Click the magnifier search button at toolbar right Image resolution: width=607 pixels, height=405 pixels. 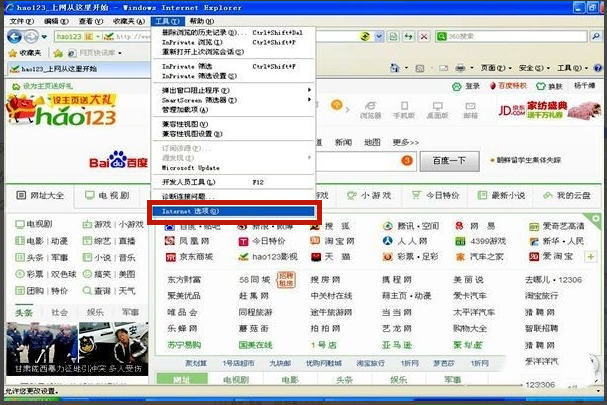coord(596,36)
